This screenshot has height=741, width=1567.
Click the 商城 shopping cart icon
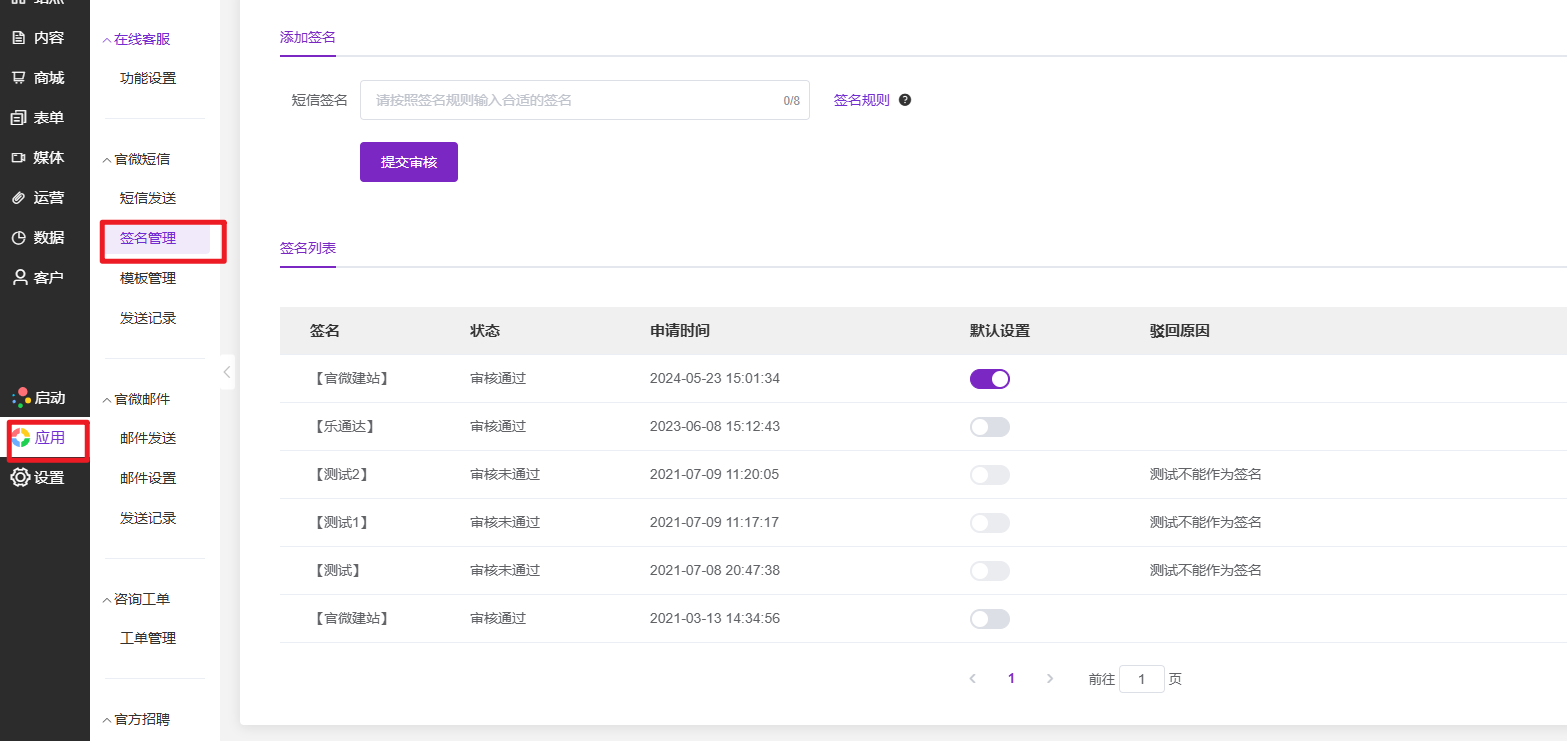click(19, 78)
